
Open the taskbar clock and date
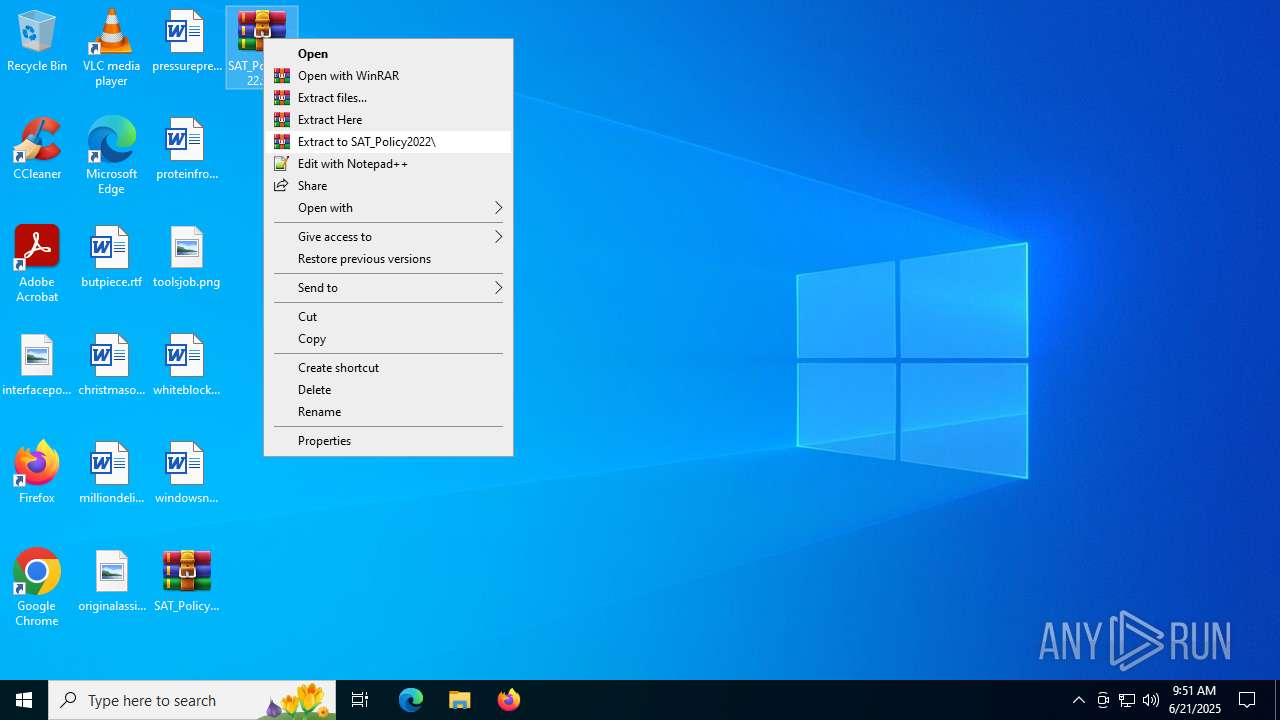coord(1195,700)
